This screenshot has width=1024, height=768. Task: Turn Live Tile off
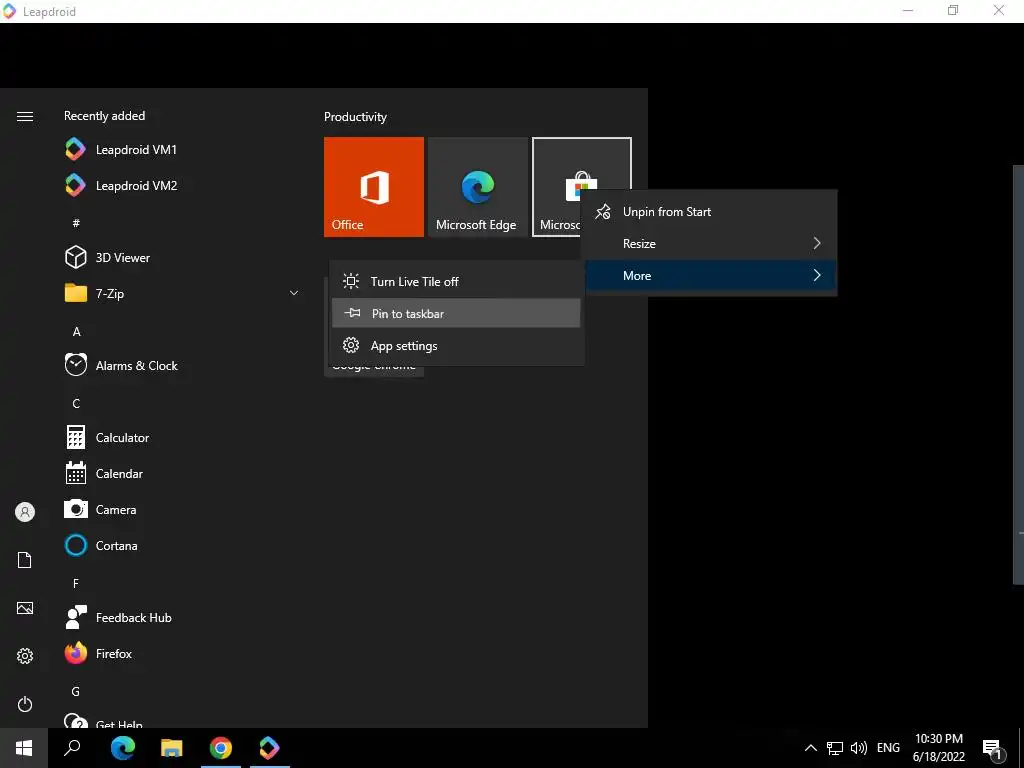click(x=456, y=281)
